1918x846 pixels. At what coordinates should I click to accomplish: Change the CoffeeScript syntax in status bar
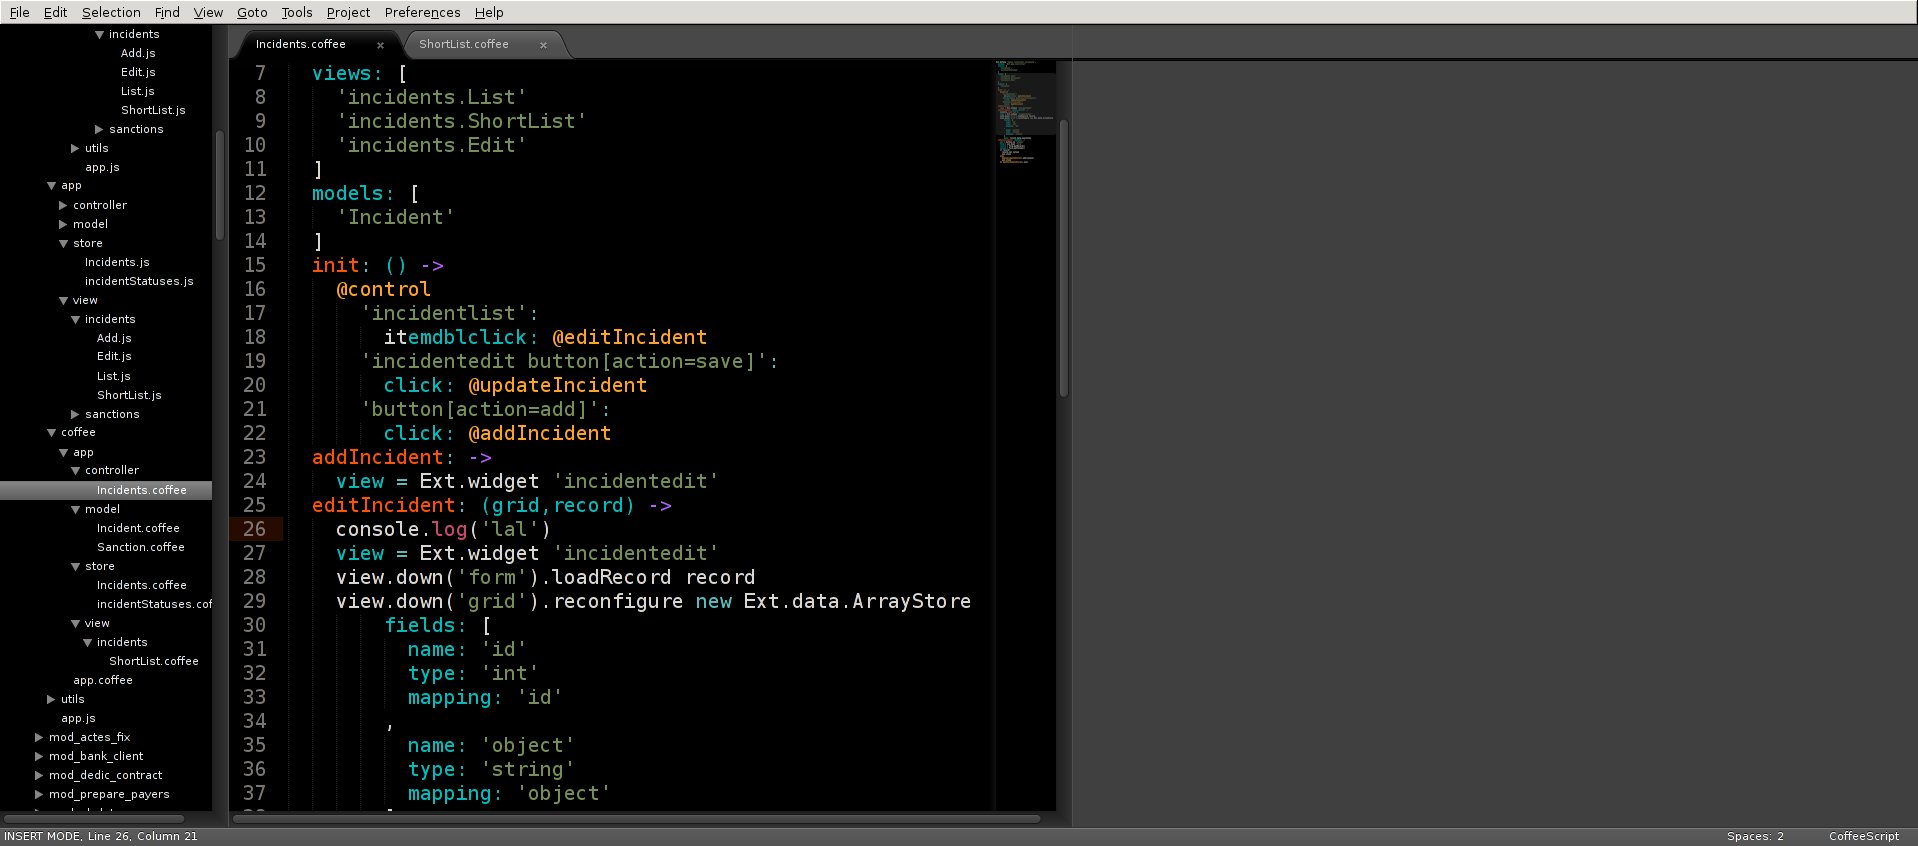point(1864,836)
